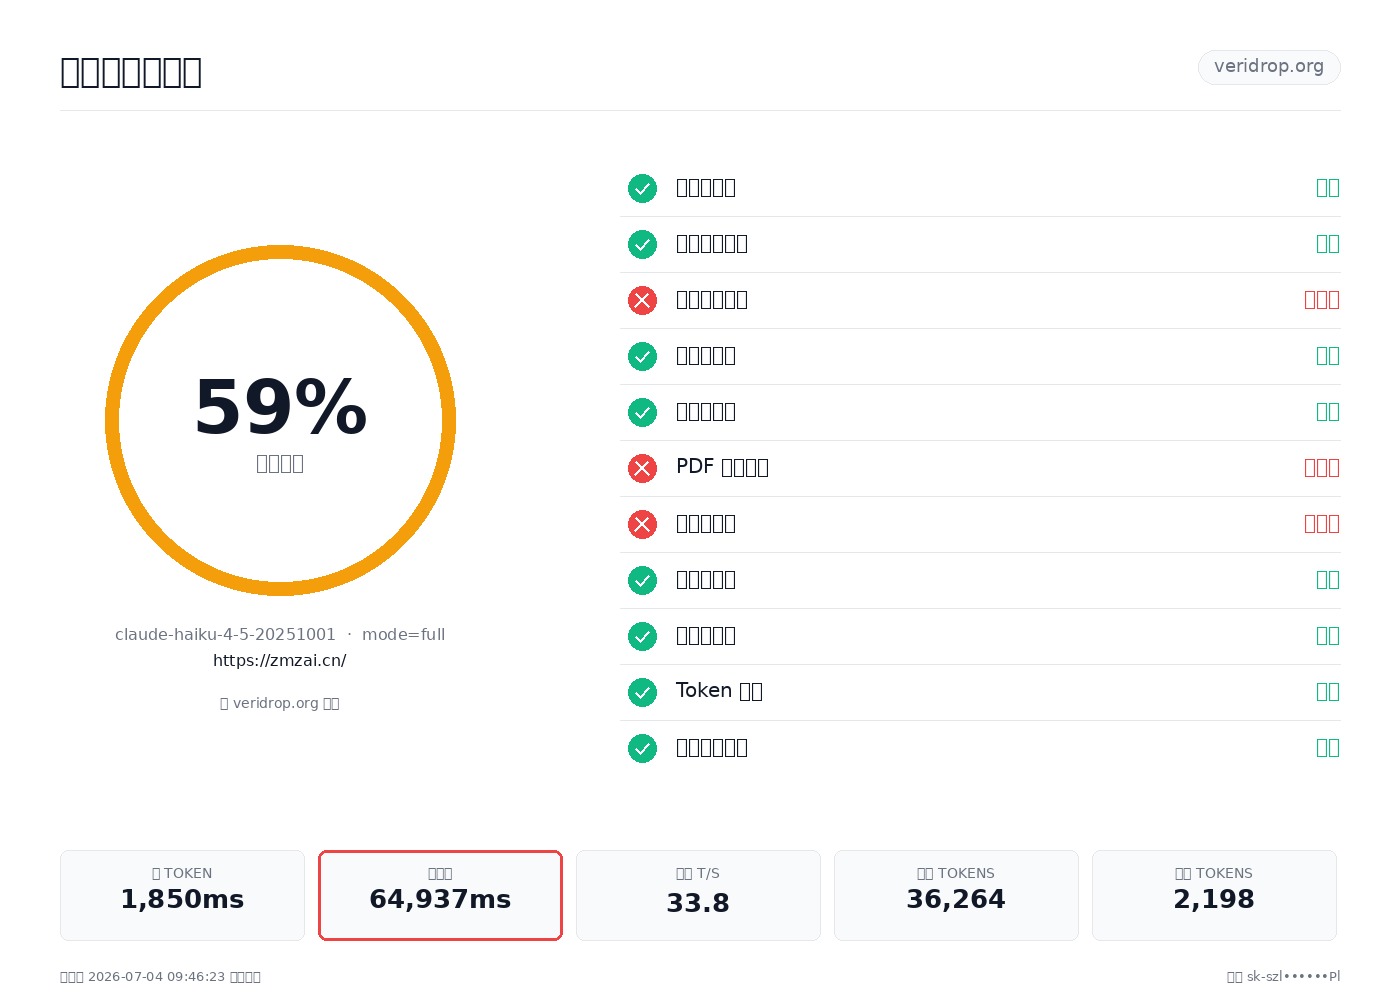Select the 2,198 TOKENS stat card
The width and height of the screenshot is (1400, 1000).
(x=1214, y=895)
